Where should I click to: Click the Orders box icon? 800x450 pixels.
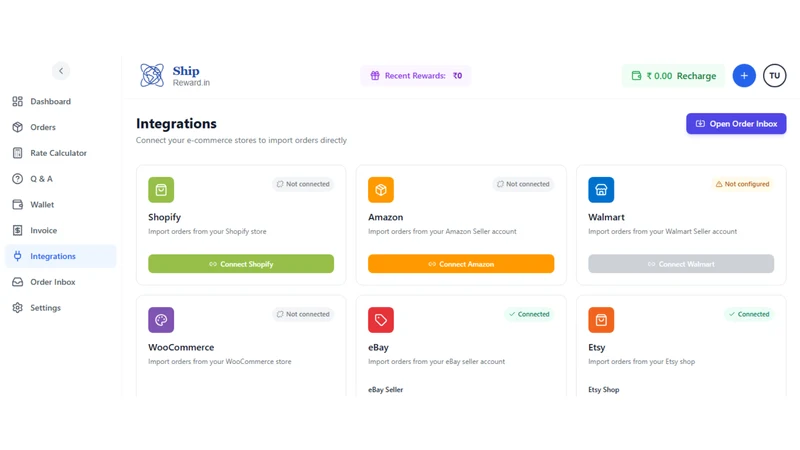click(x=17, y=127)
